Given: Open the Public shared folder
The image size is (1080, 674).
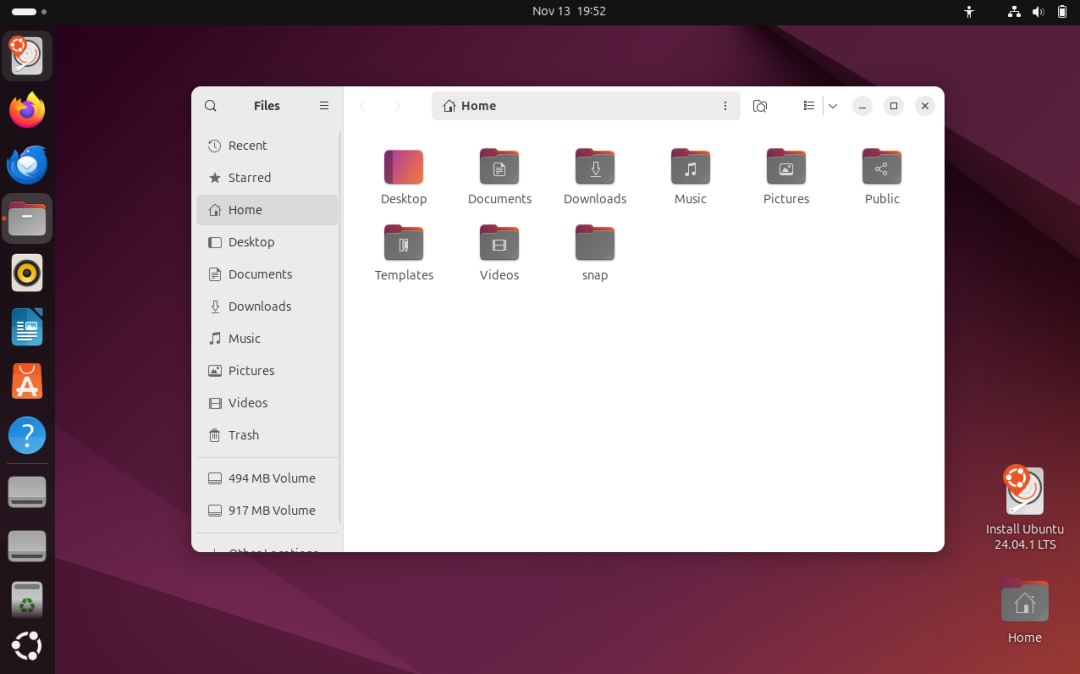Looking at the screenshot, I should [881, 167].
